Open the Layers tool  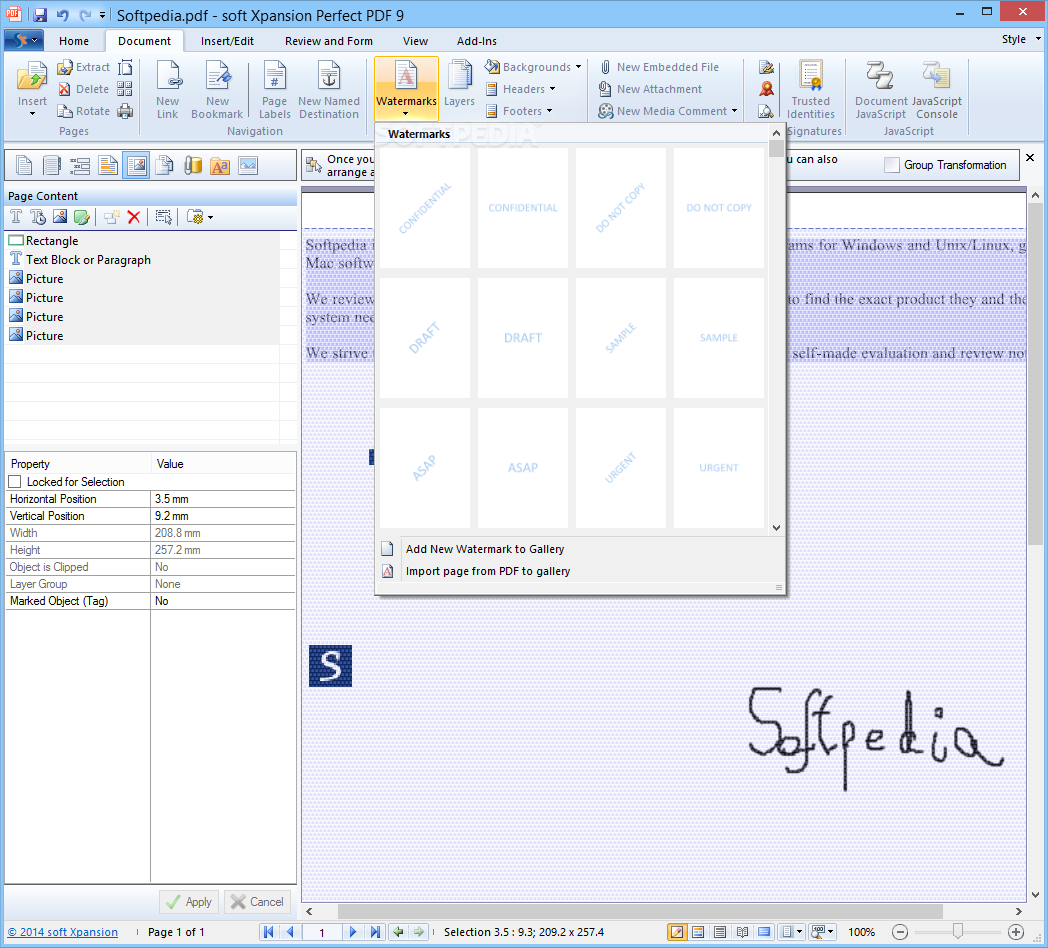point(459,84)
